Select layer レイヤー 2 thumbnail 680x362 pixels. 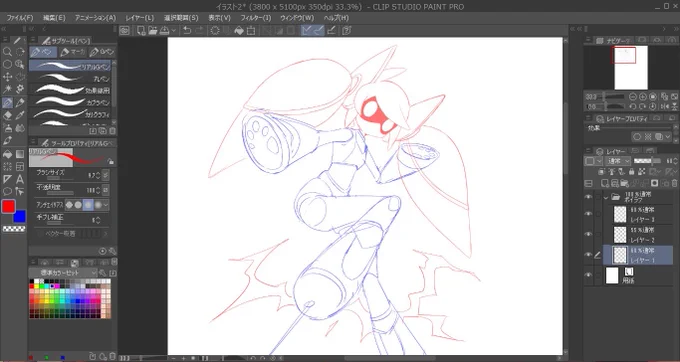(x=621, y=235)
